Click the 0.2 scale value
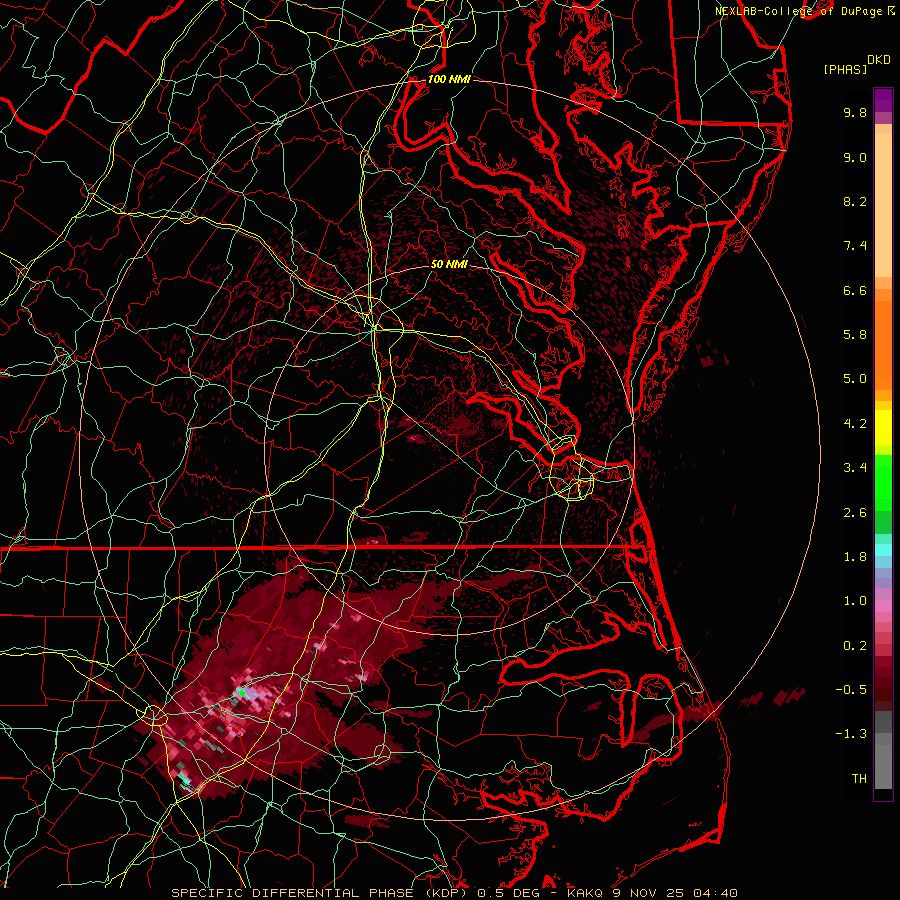 tap(855, 646)
